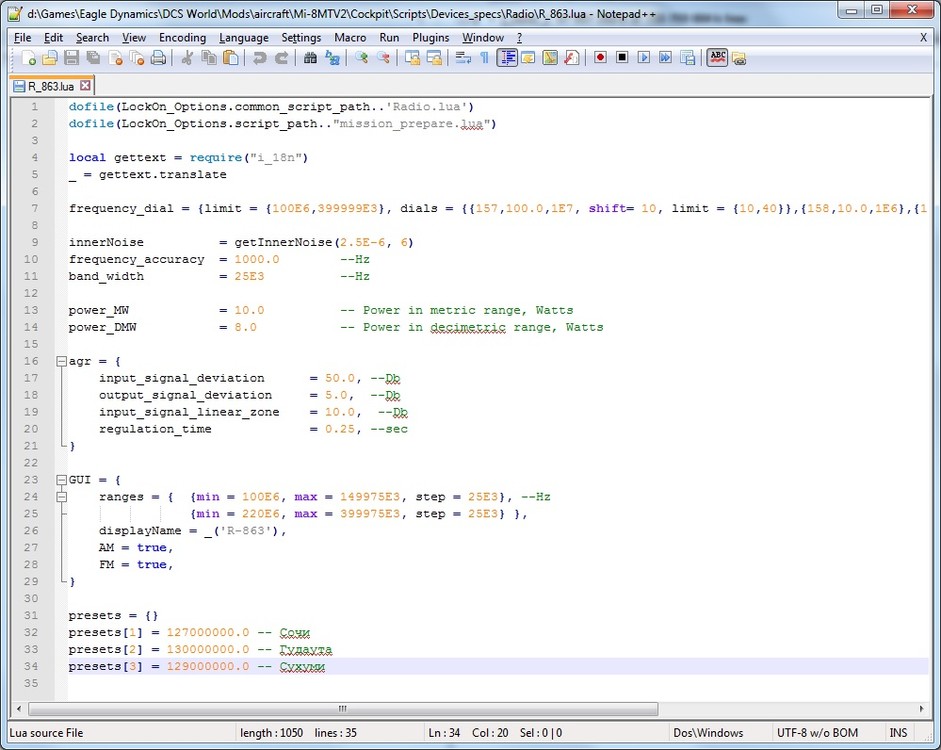Click the horizontal scrollbar at bottom
Image resolution: width=941 pixels, height=750 pixels.
tap(340, 708)
